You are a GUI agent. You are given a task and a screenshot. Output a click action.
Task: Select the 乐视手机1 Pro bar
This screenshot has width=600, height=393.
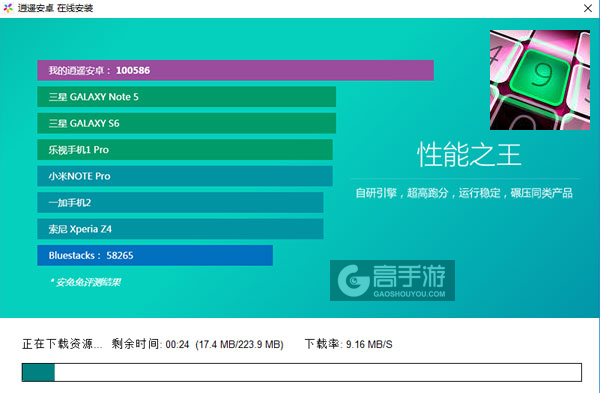[185, 150]
